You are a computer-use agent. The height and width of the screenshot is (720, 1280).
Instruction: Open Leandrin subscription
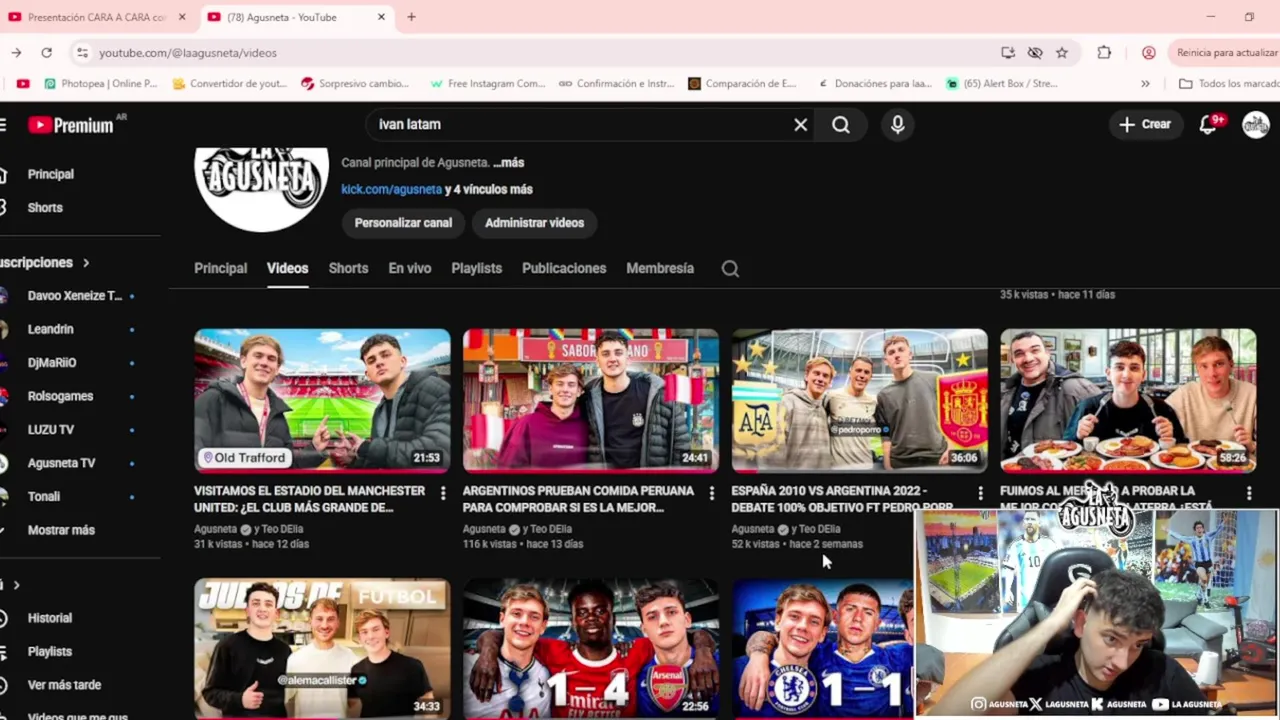point(50,329)
